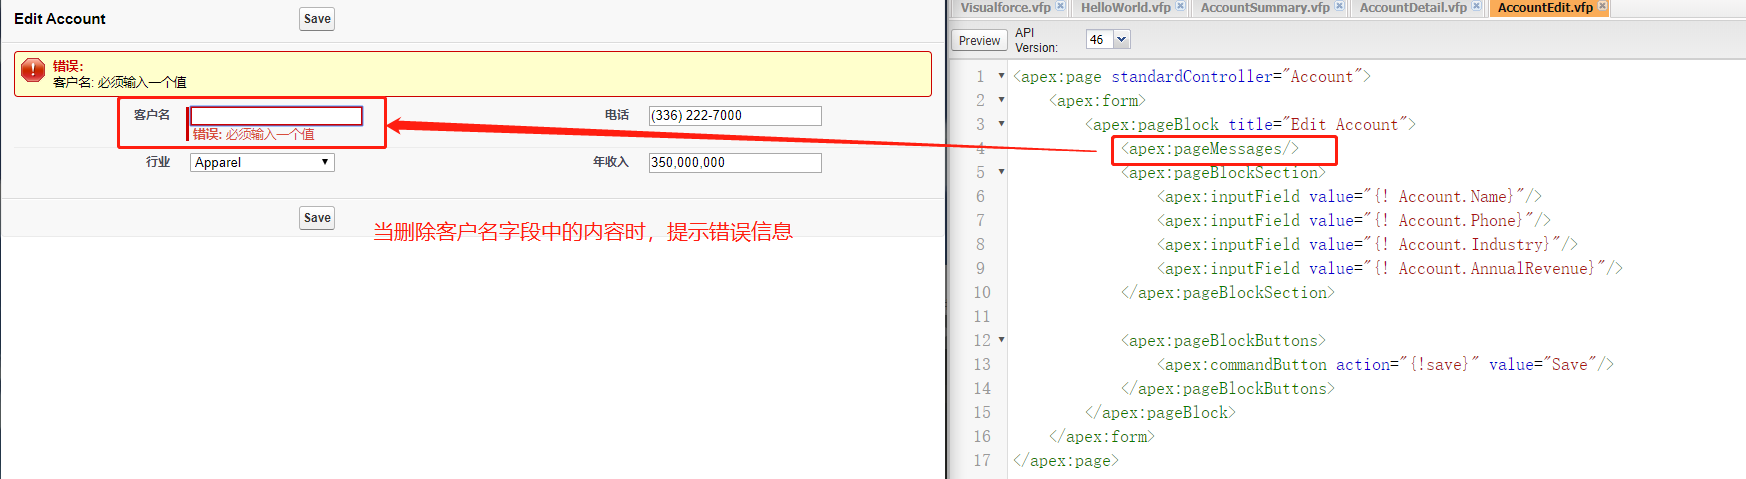Screen dimensions: 1746x479
Task: Close the HelloWorld.vfp tab
Action: (1180, 6)
